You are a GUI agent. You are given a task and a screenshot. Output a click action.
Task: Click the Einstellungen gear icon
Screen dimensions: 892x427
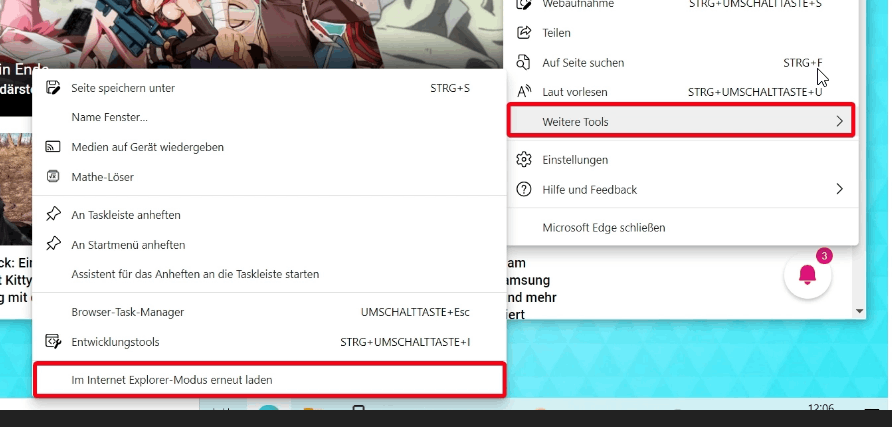[524, 159]
